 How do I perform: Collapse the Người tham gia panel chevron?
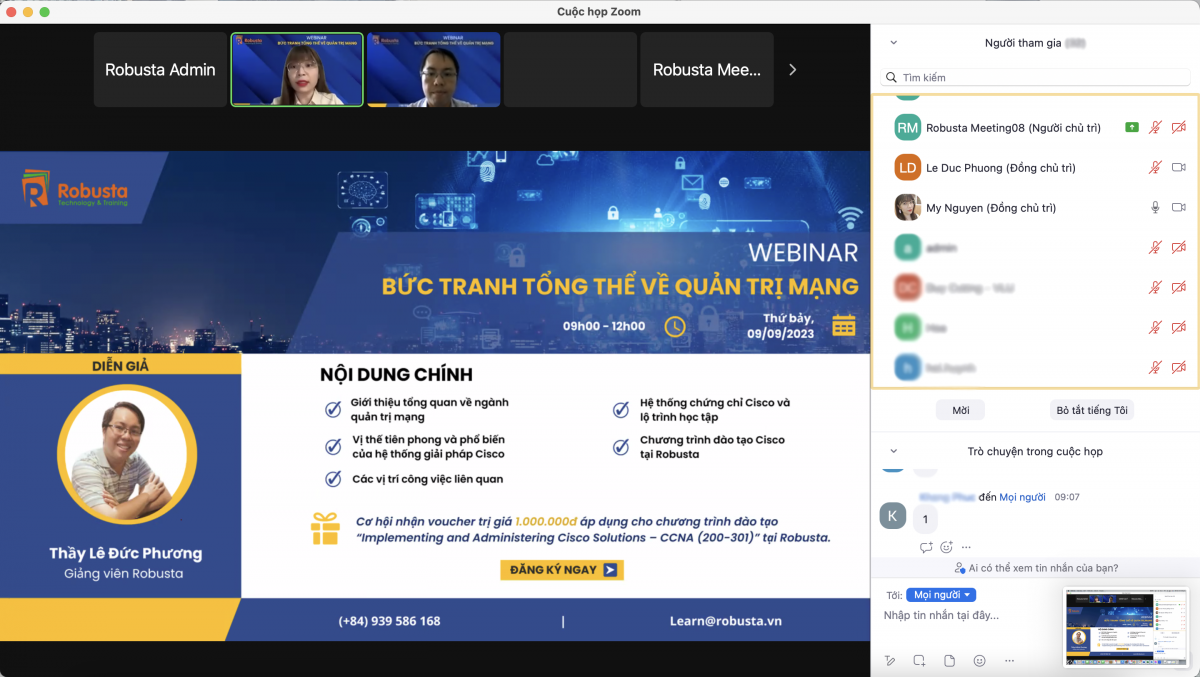pos(893,43)
